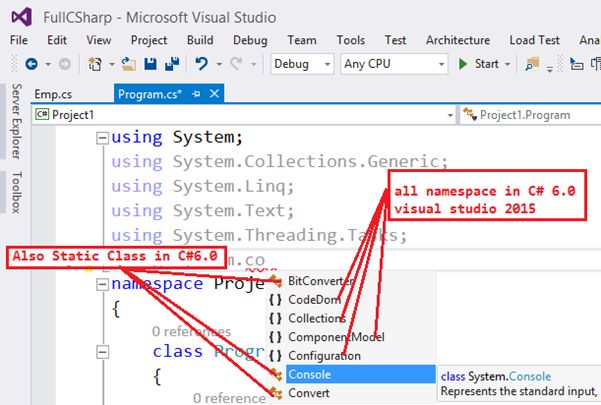Screen dimensions: 601x405
Task: Select CodeDom in the IntelliSense list
Action: 314,299
